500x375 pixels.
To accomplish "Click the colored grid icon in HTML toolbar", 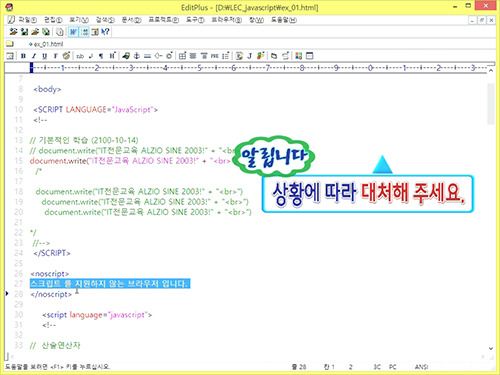I will [298, 56].
